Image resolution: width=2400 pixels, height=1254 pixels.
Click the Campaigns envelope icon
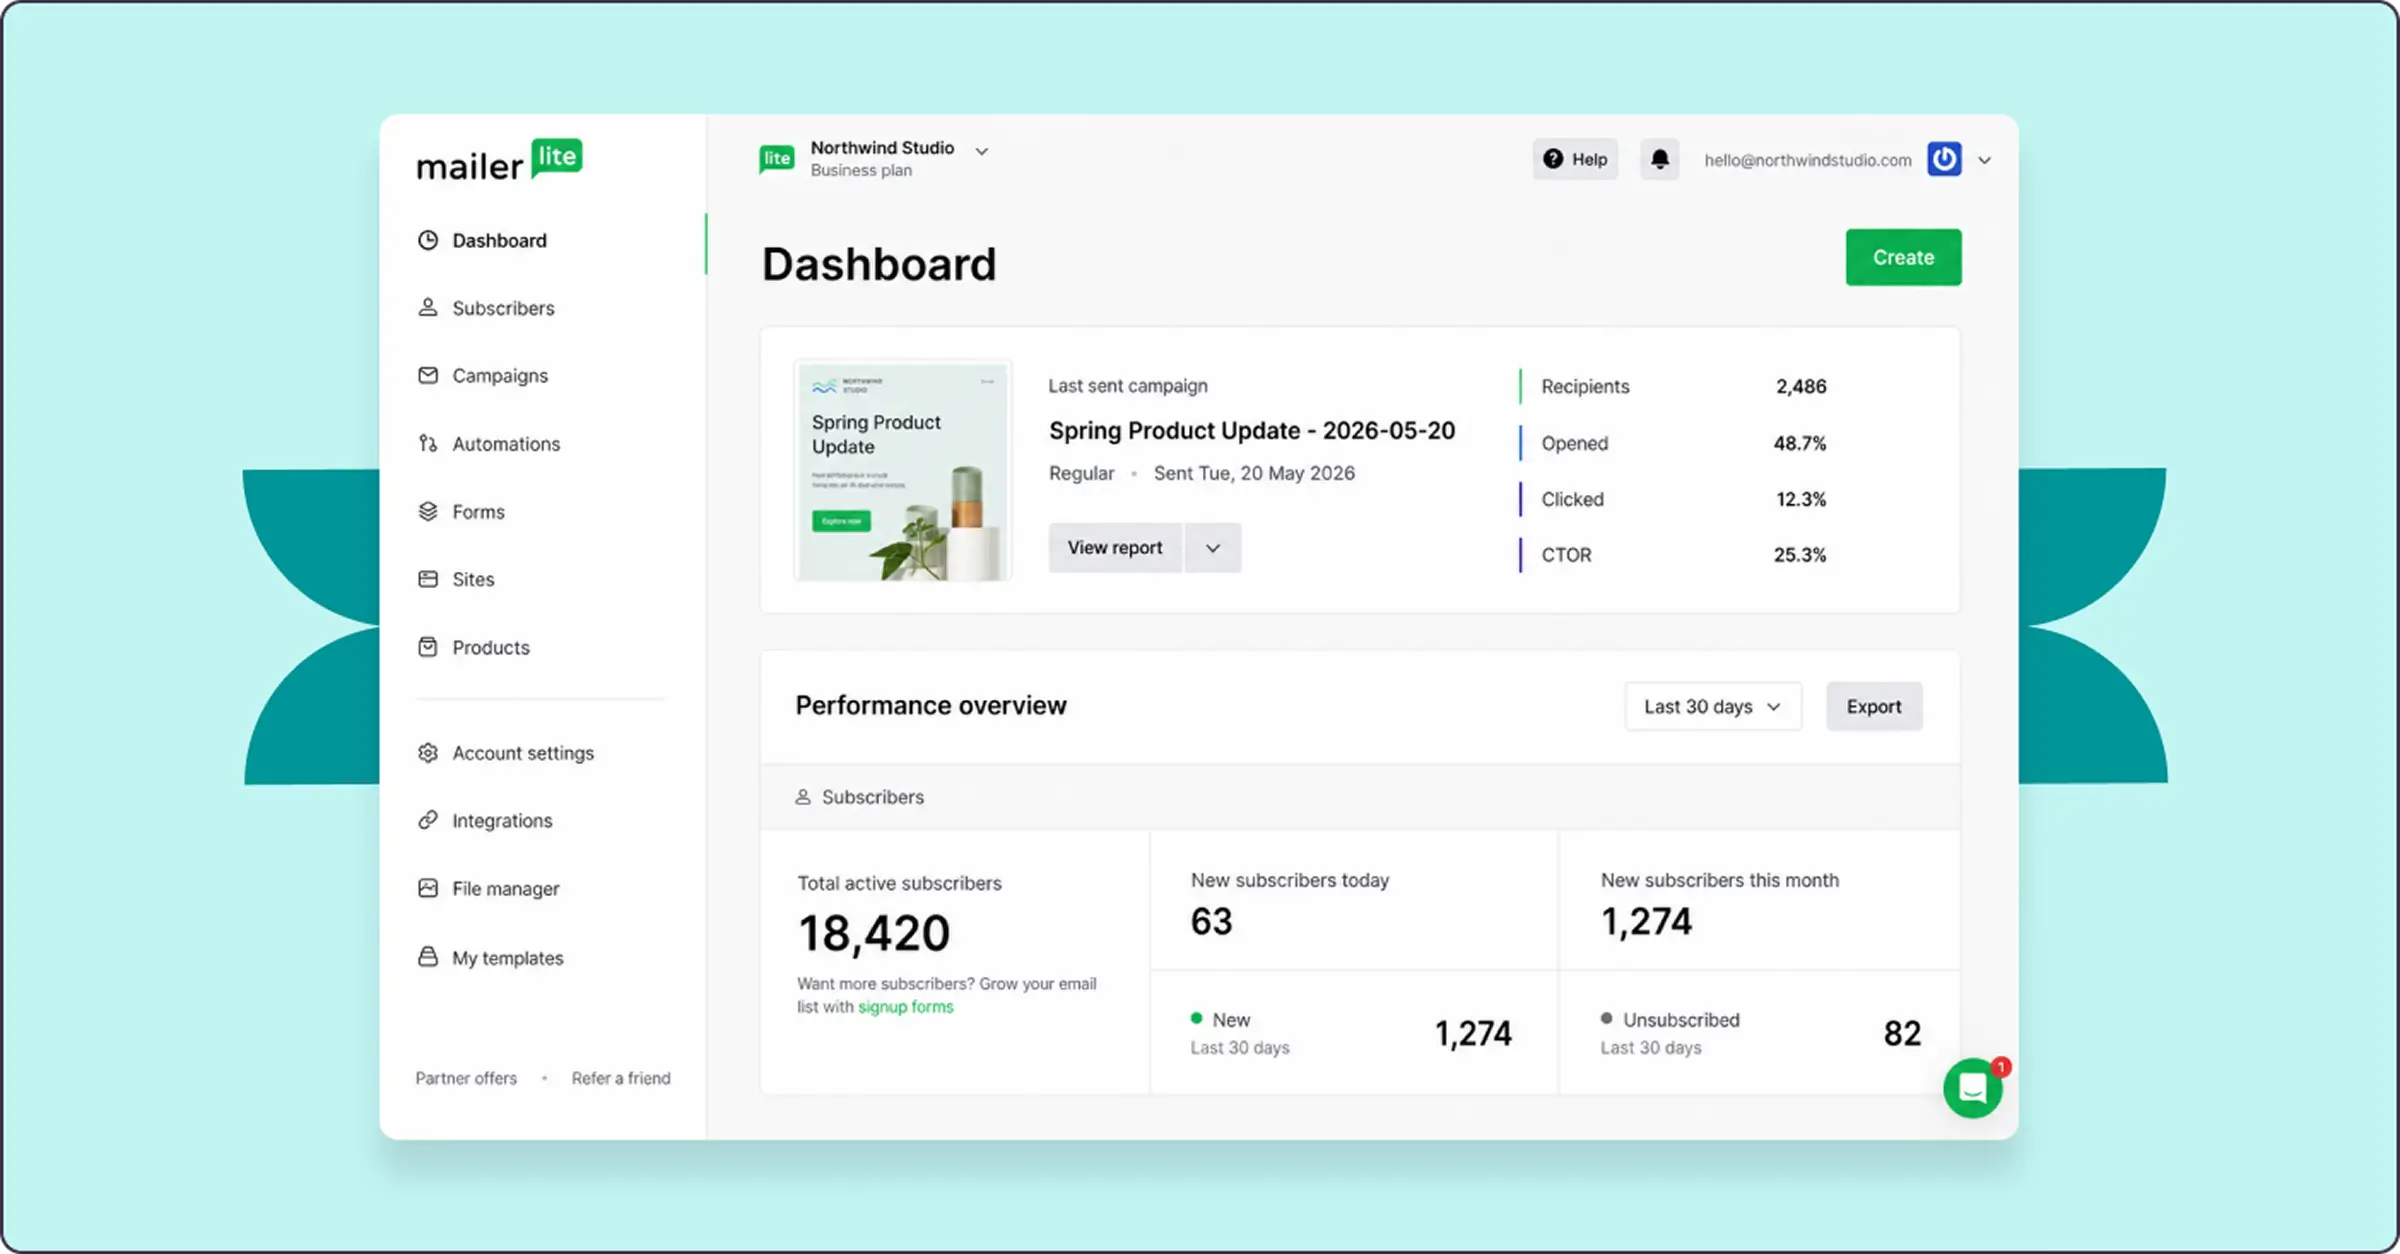(428, 375)
